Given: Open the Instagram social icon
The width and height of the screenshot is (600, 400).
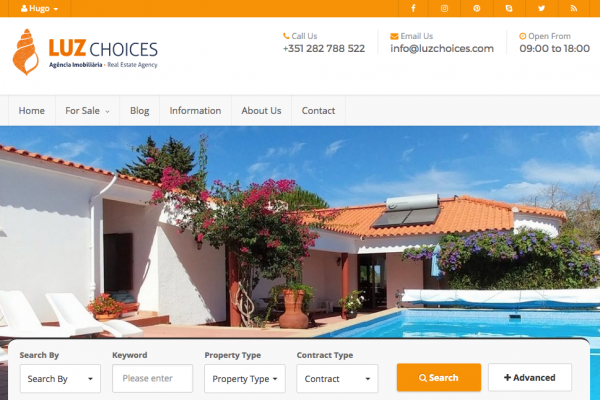Looking at the screenshot, I should 444,8.
